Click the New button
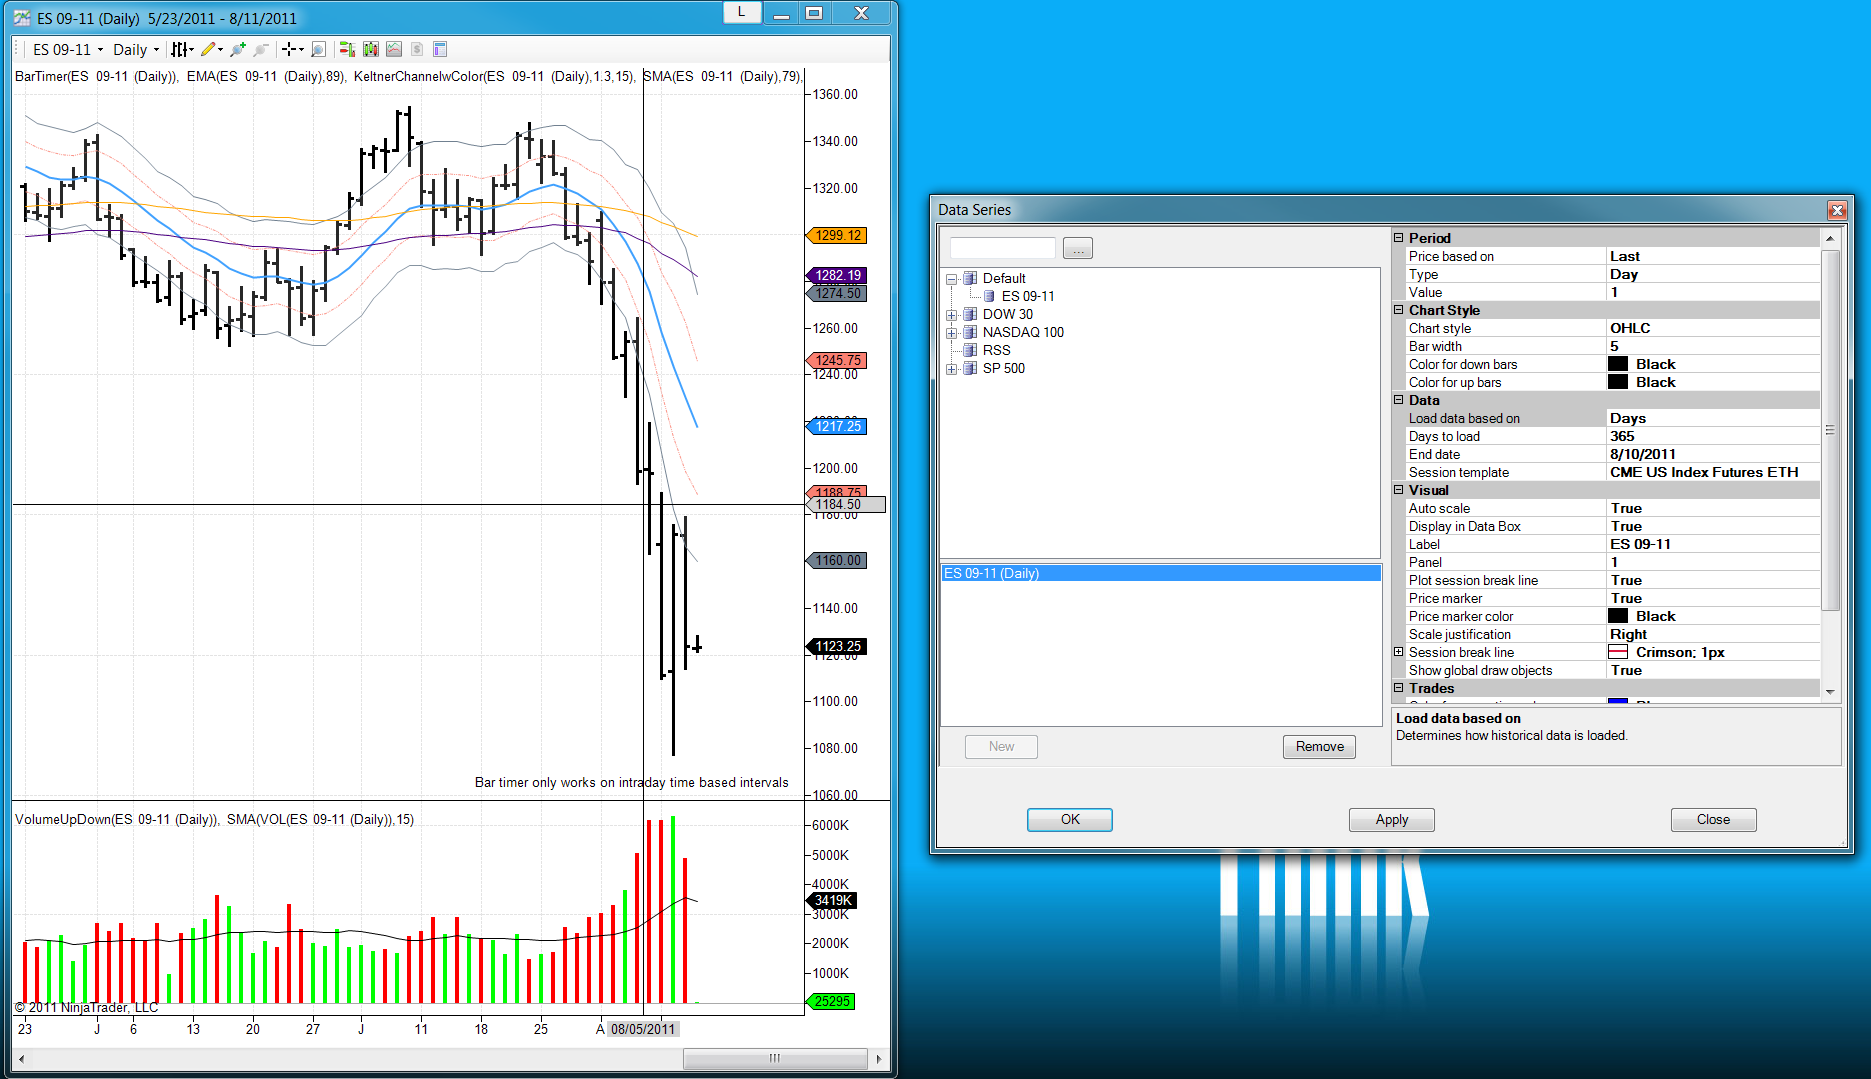The height and width of the screenshot is (1079, 1871). 1001,747
